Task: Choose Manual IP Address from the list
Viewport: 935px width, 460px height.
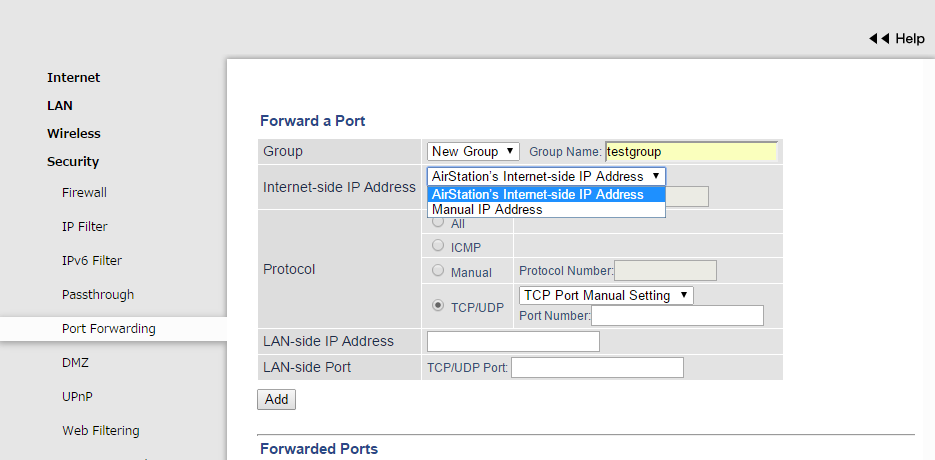Action: (487, 210)
